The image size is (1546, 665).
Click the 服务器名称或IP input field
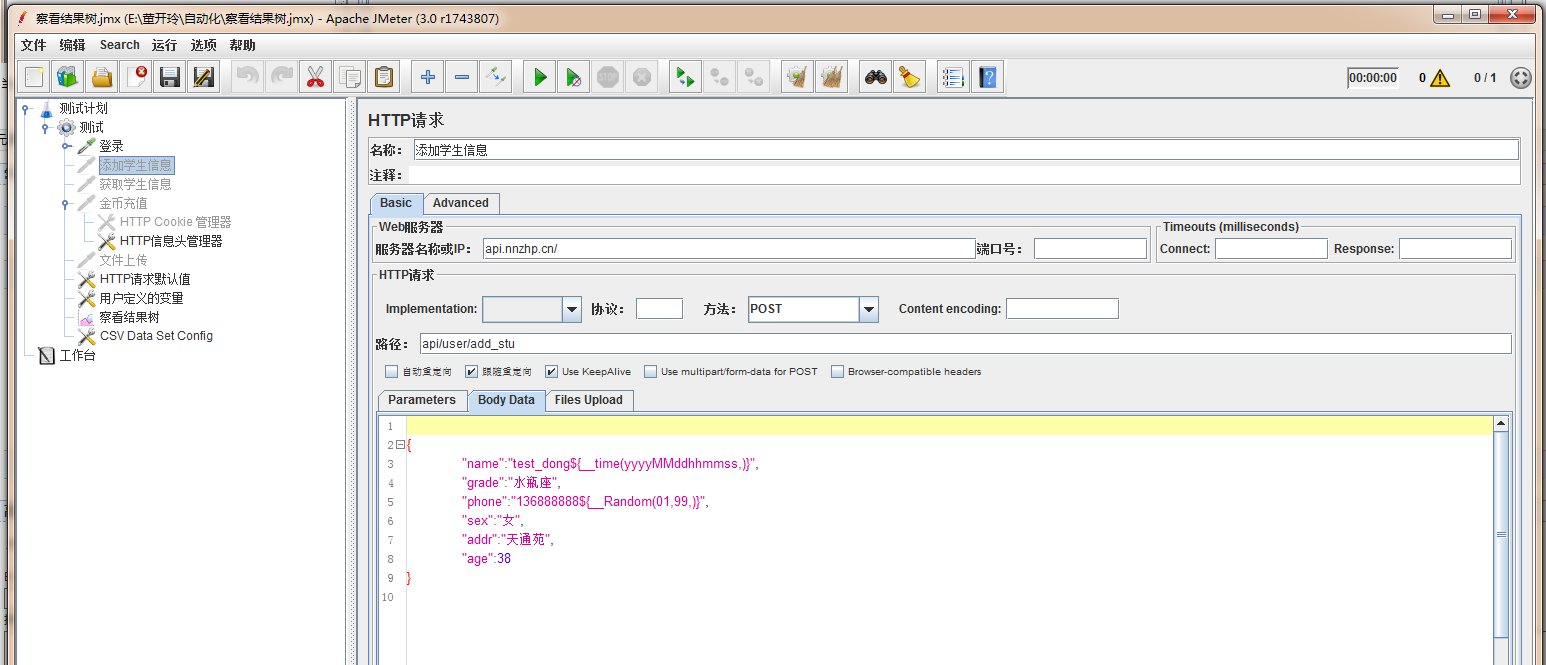pos(728,248)
